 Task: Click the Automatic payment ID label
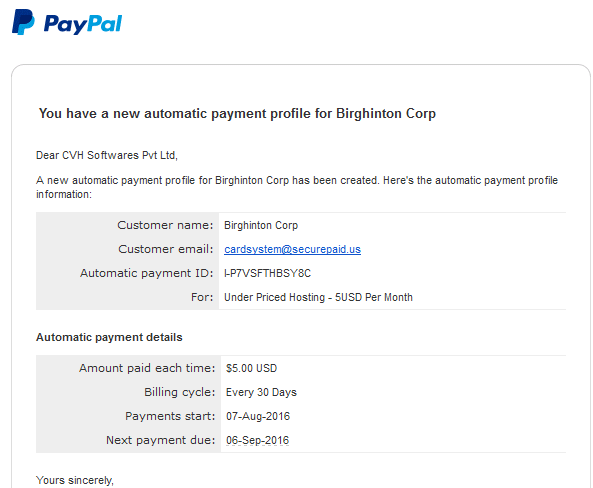coord(147,273)
